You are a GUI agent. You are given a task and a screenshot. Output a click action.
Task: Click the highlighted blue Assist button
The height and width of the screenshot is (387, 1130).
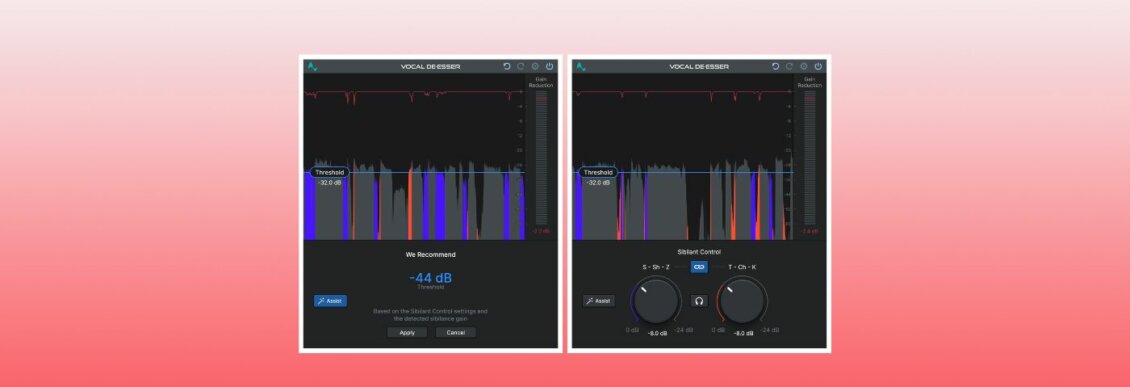click(x=330, y=301)
